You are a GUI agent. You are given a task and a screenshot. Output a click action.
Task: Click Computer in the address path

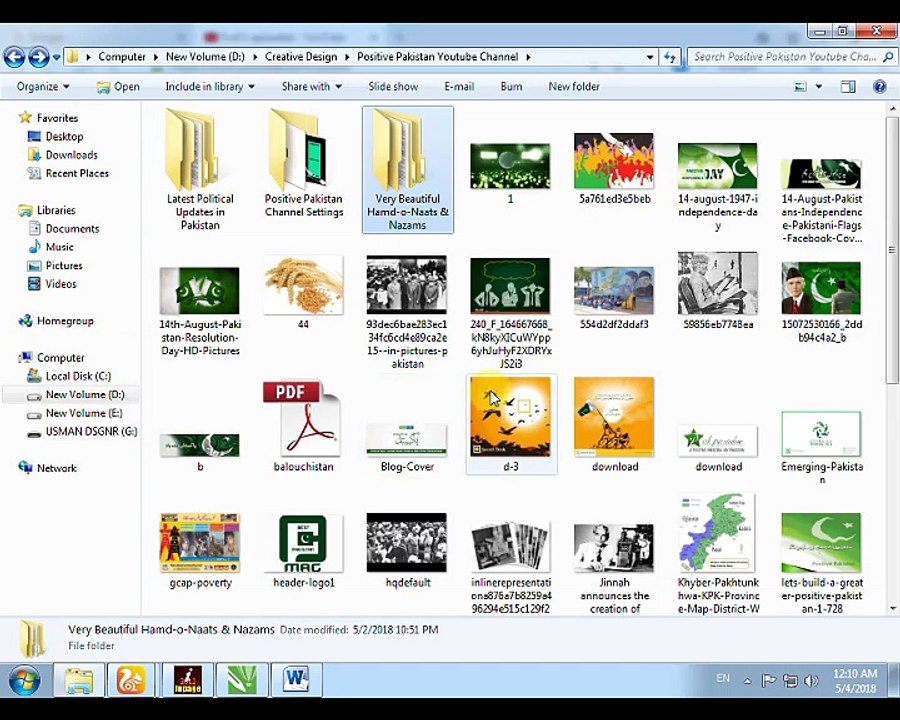coord(122,57)
